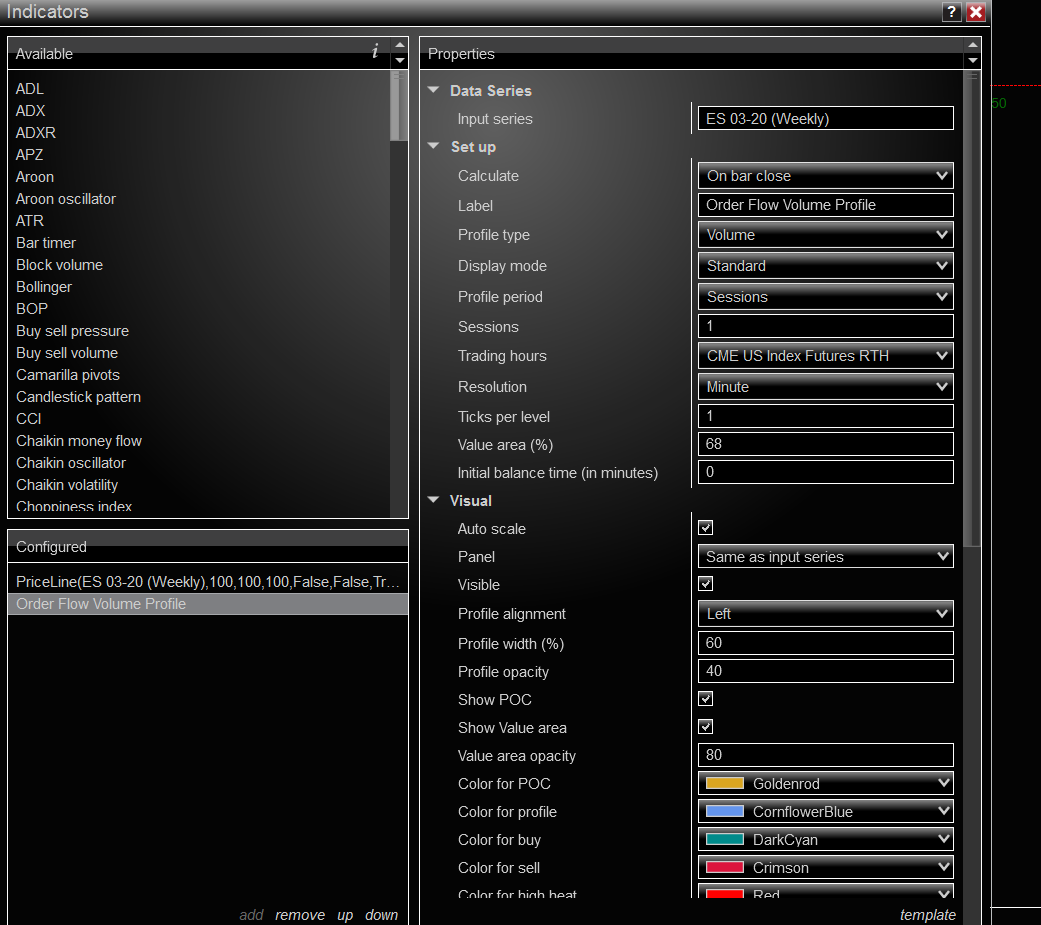Click the template link
This screenshot has width=1041, height=925.
tap(927, 915)
